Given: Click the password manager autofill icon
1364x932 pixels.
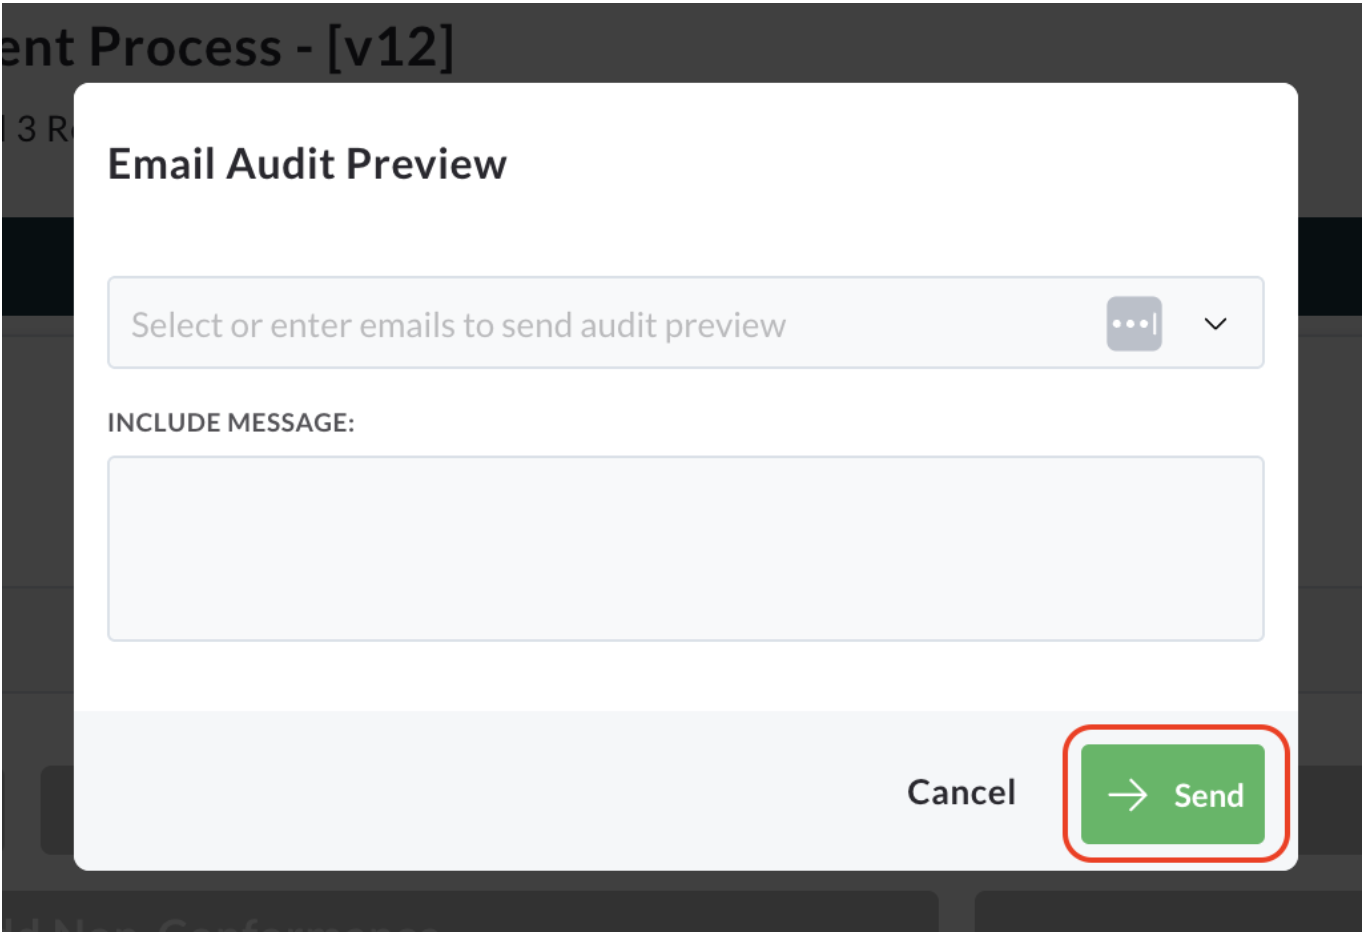Looking at the screenshot, I should (1134, 324).
